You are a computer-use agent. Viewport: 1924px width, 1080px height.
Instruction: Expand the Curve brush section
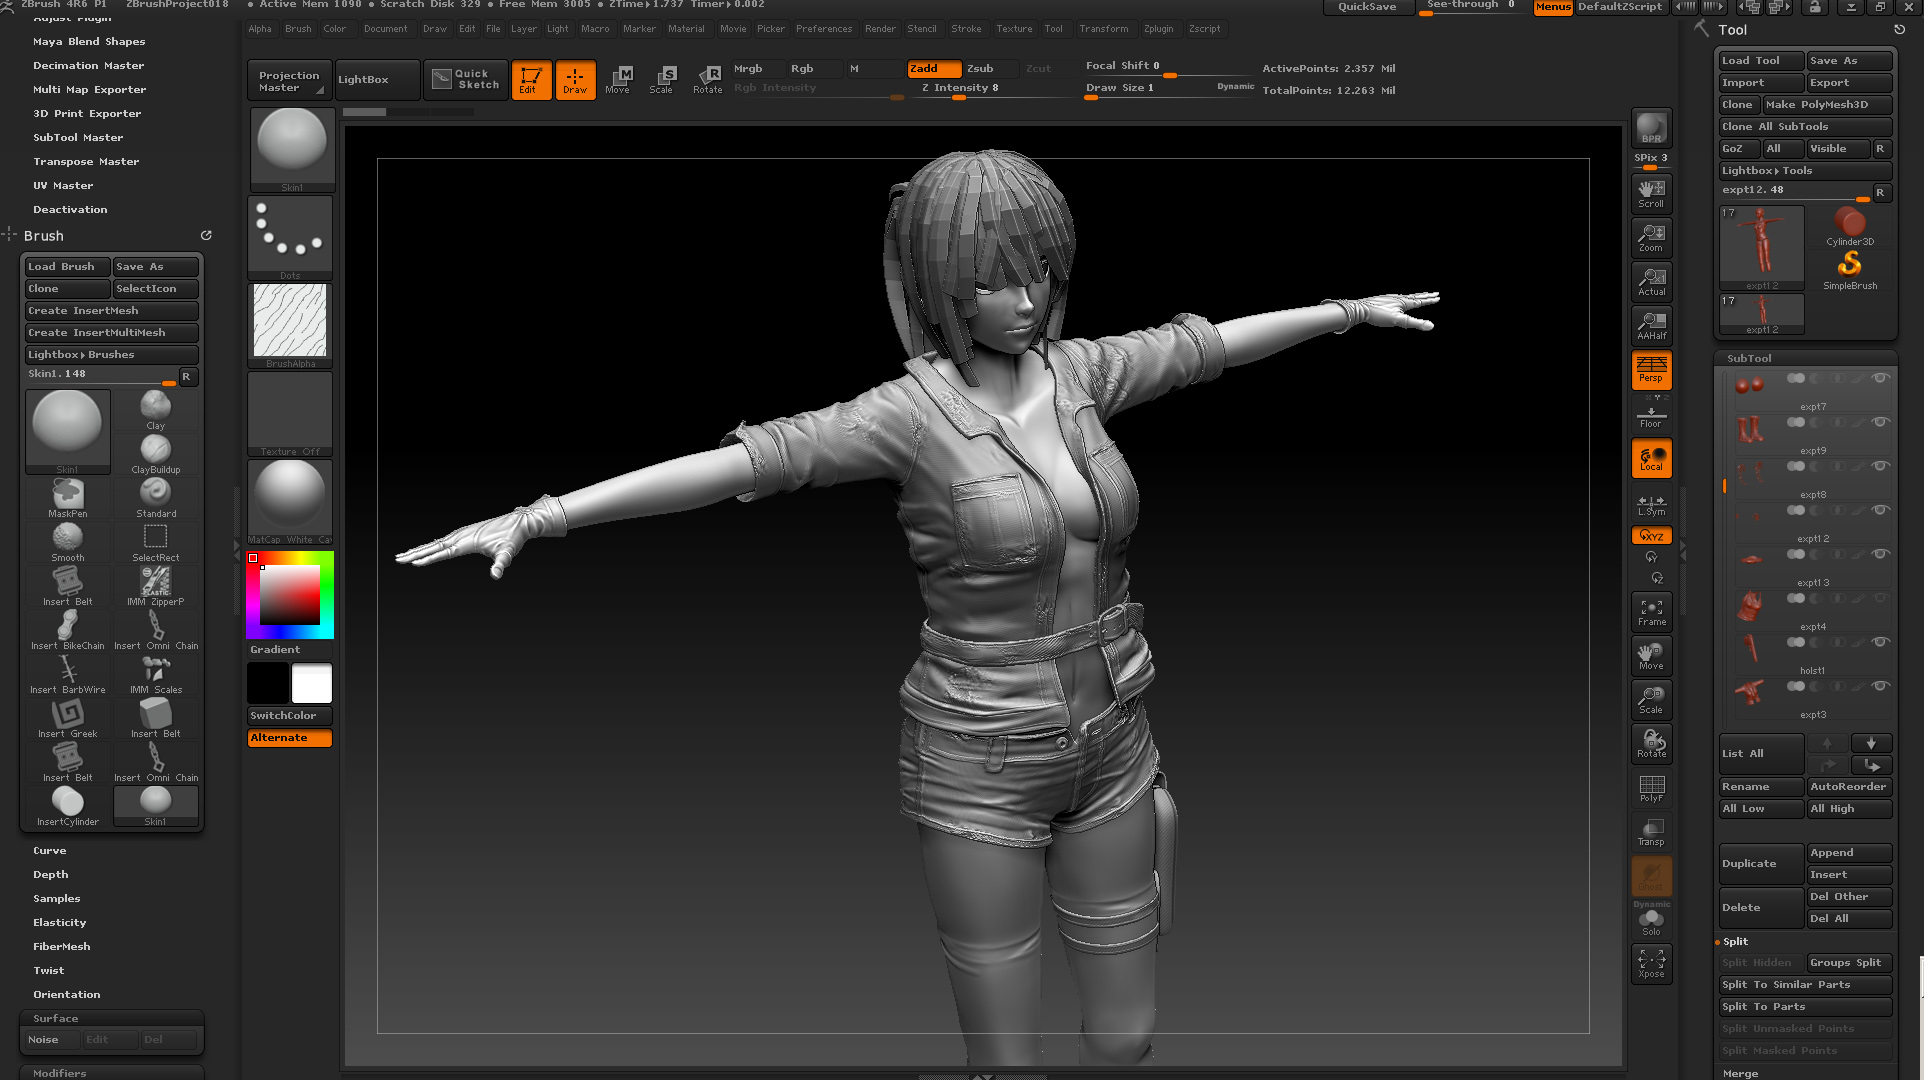[x=50, y=851]
